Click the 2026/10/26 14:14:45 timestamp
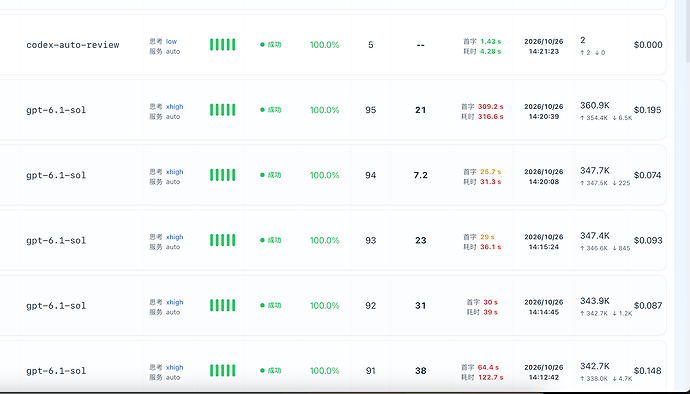Image resolution: width=690 pixels, height=394 pixels. point(544,307)
